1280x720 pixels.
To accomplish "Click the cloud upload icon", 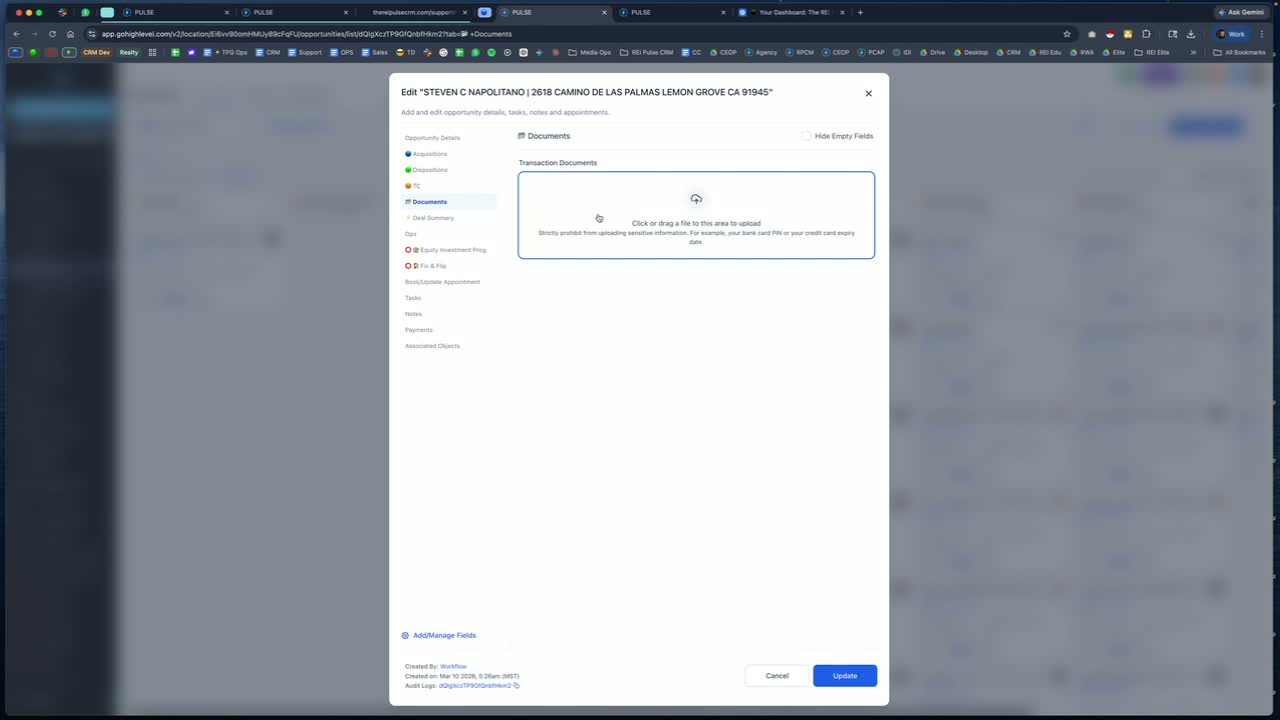I will pyautogui.click(x=696, y=199).
